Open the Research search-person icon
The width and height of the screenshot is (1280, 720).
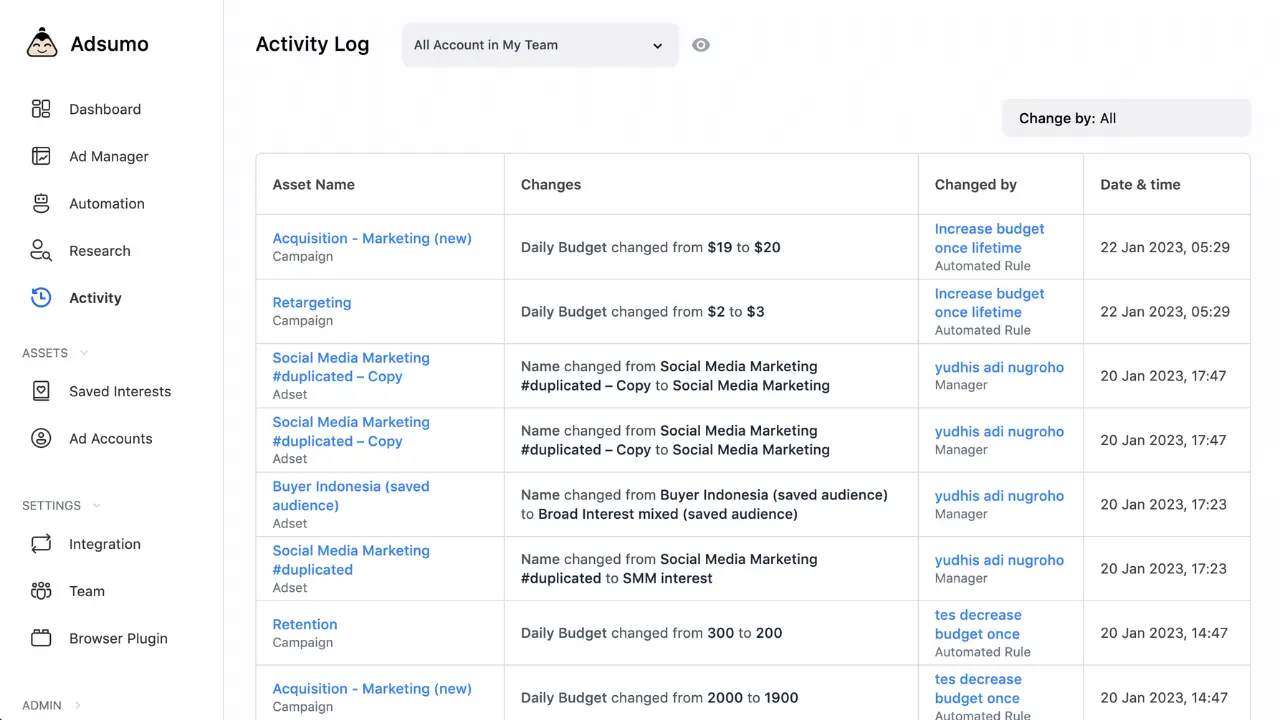tap(41, 250)
